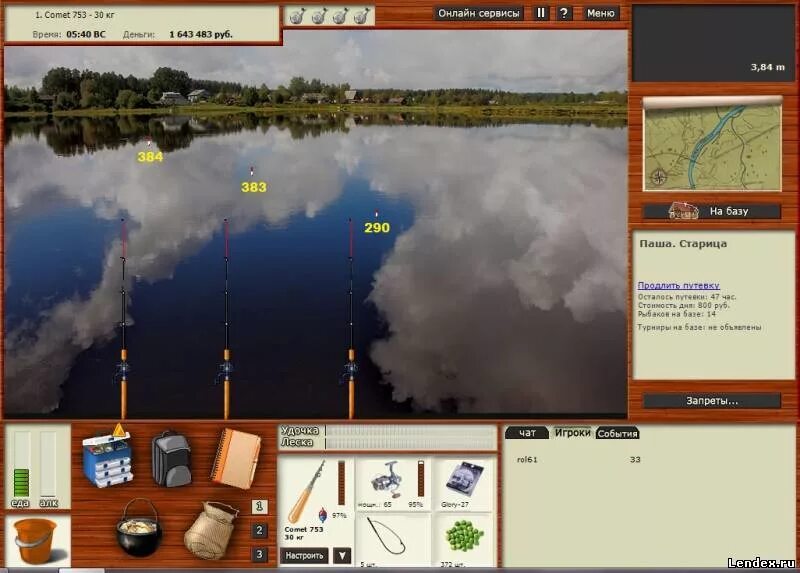Pause the game with the pause button
Screen dimensions: 800x573
click(x=541, y=13)
